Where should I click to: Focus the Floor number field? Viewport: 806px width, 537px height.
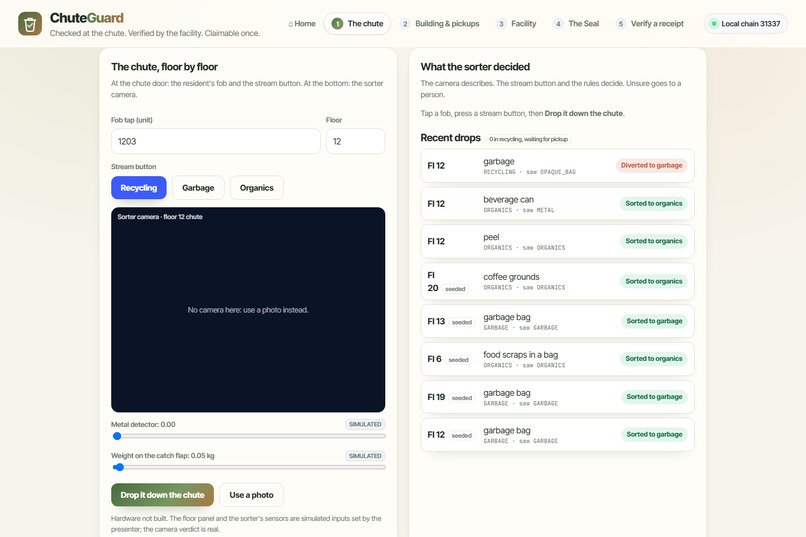point(355,141)
